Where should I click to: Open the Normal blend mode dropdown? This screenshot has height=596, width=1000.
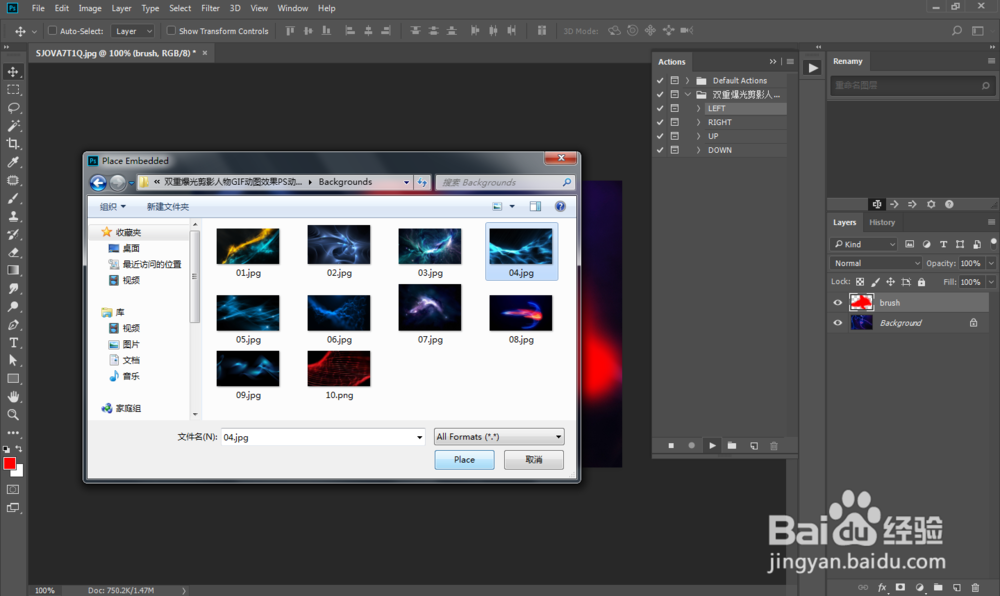tap(875, 263)
